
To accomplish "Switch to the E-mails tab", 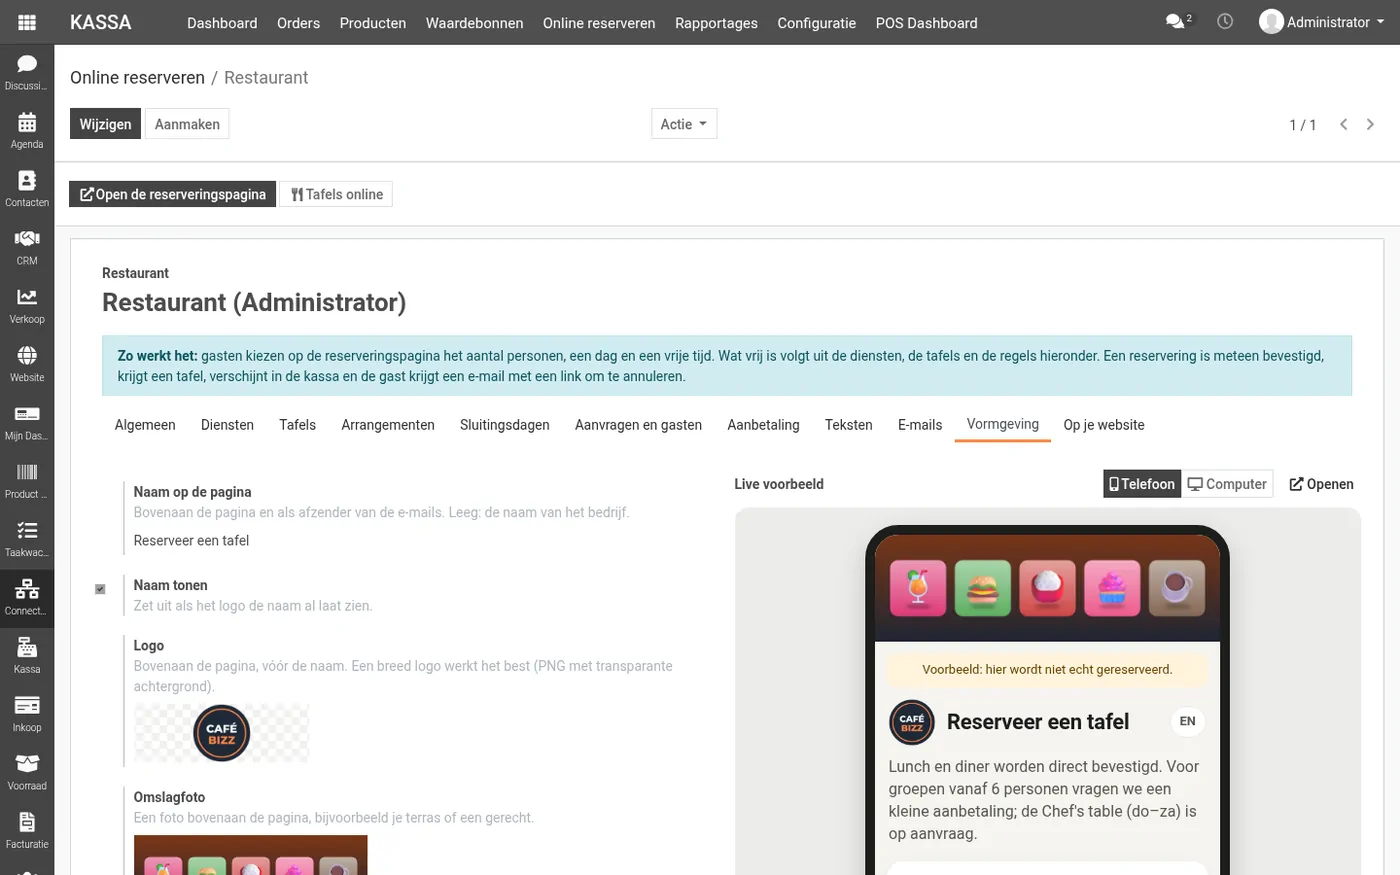I will [x=920, y=425].
